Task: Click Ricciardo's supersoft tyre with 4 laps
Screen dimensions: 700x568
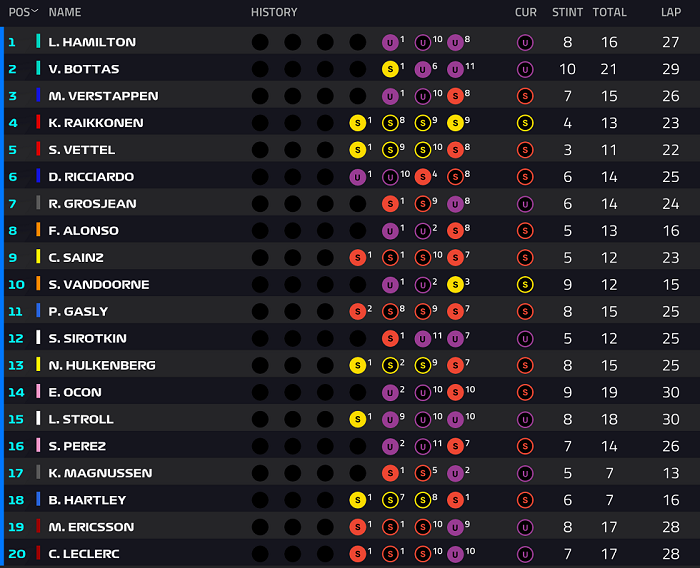Action: (423, 177)
